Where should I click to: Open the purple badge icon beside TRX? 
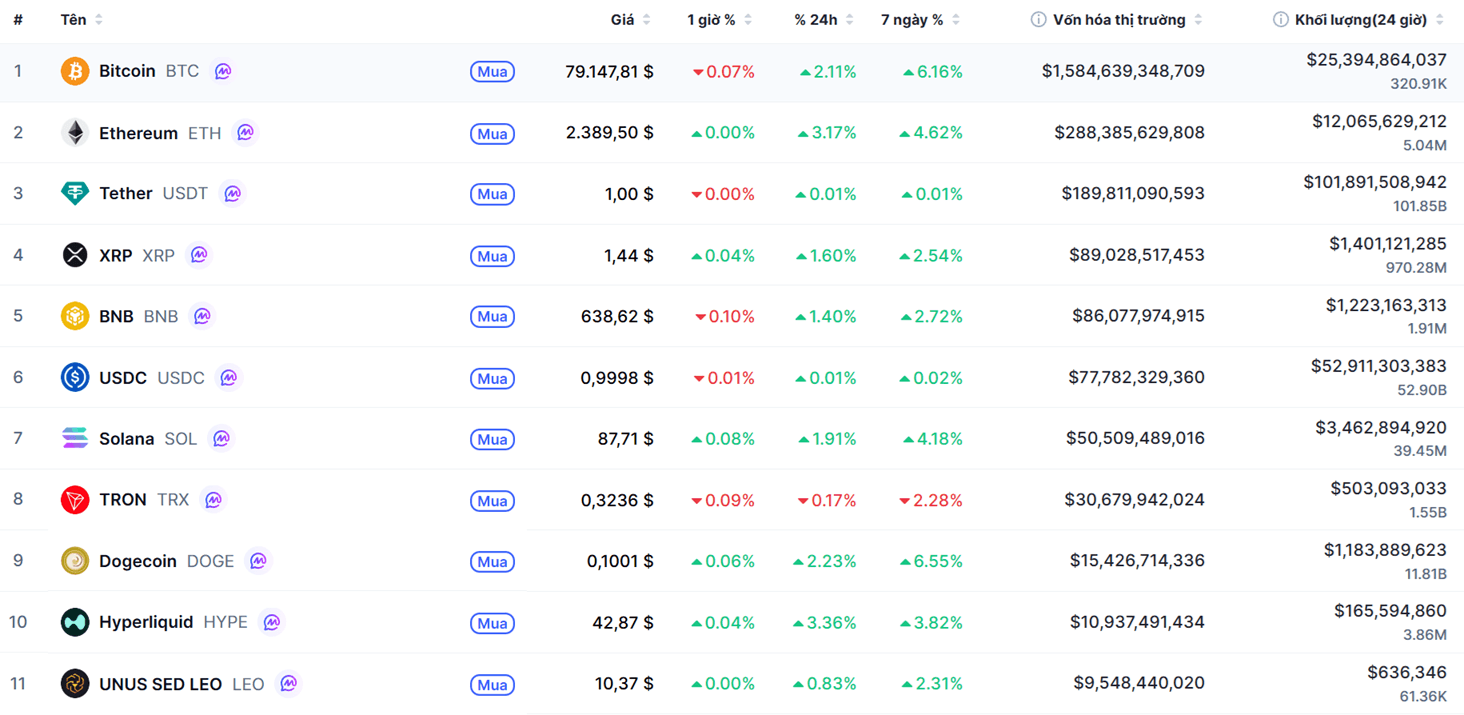point(213,499)
